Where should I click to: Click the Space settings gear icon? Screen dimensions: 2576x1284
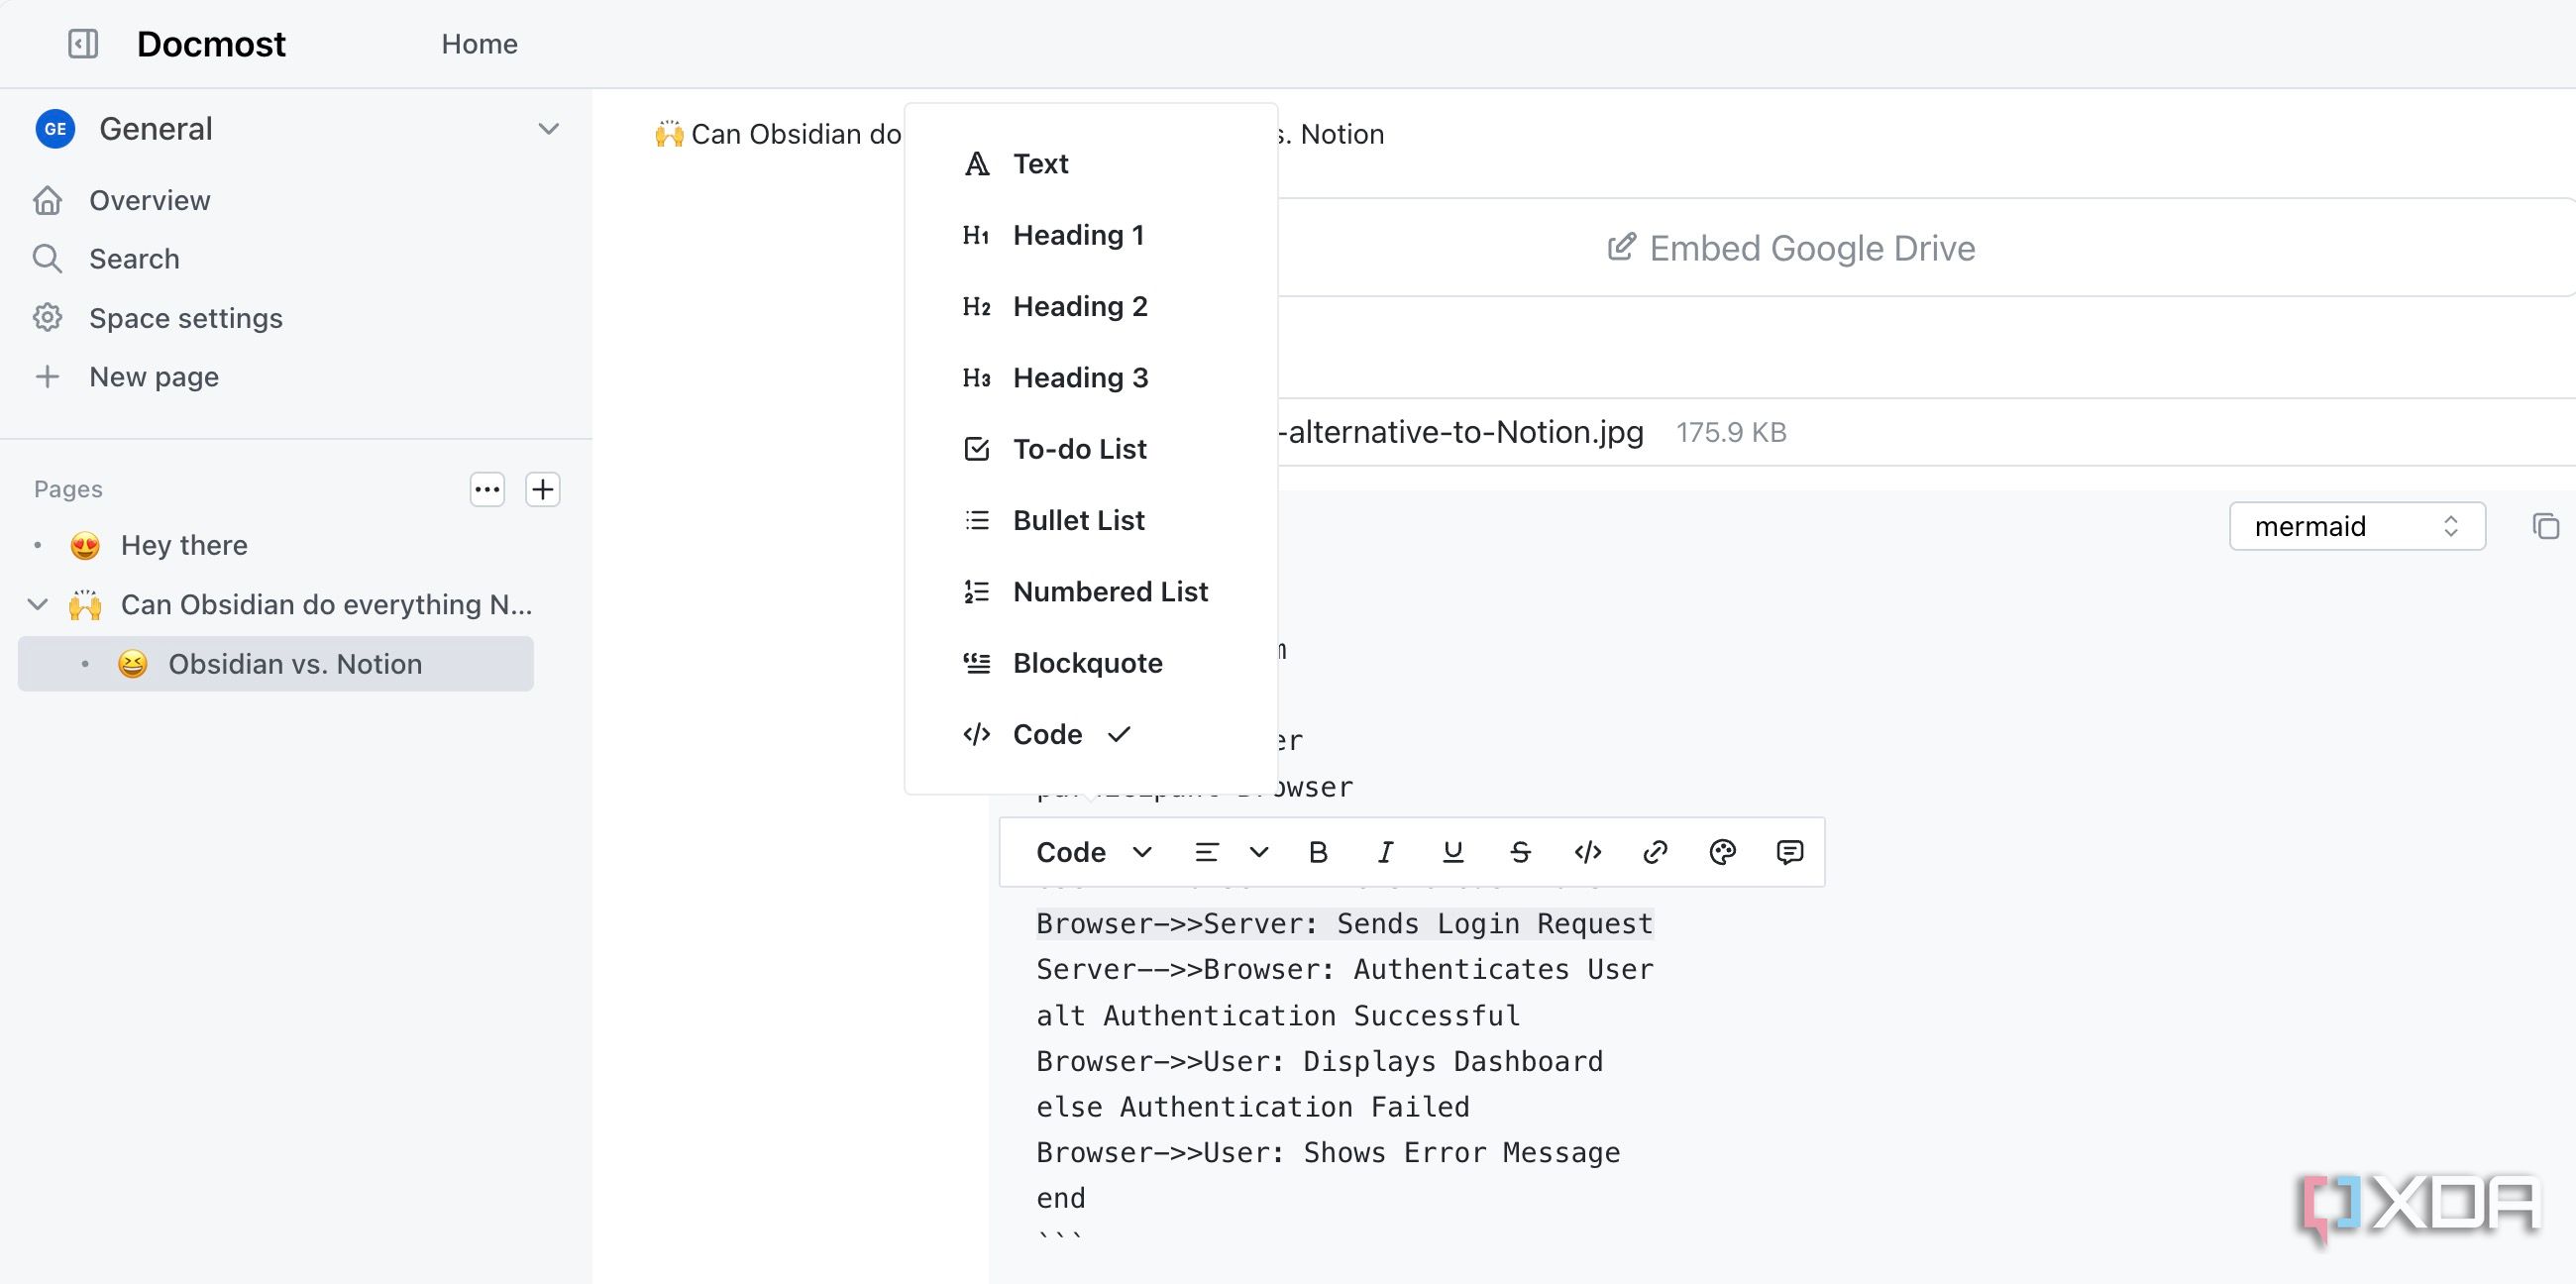click(47, 318)
